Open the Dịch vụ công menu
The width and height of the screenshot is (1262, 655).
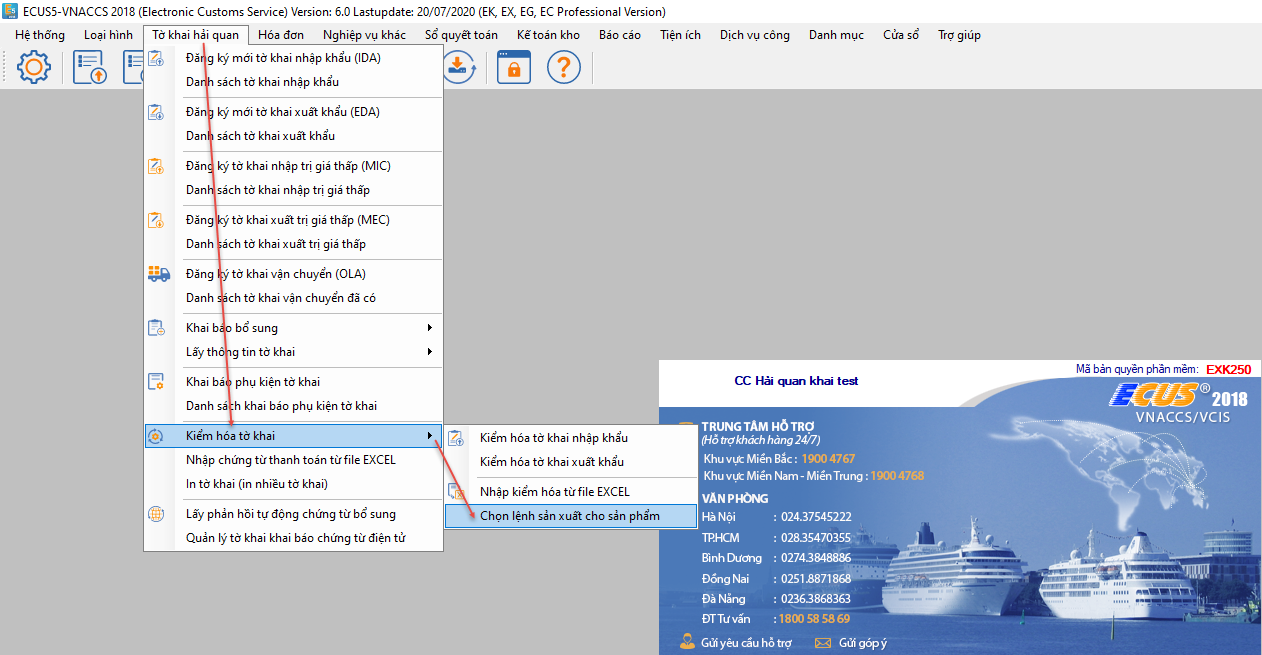point(755,35)
